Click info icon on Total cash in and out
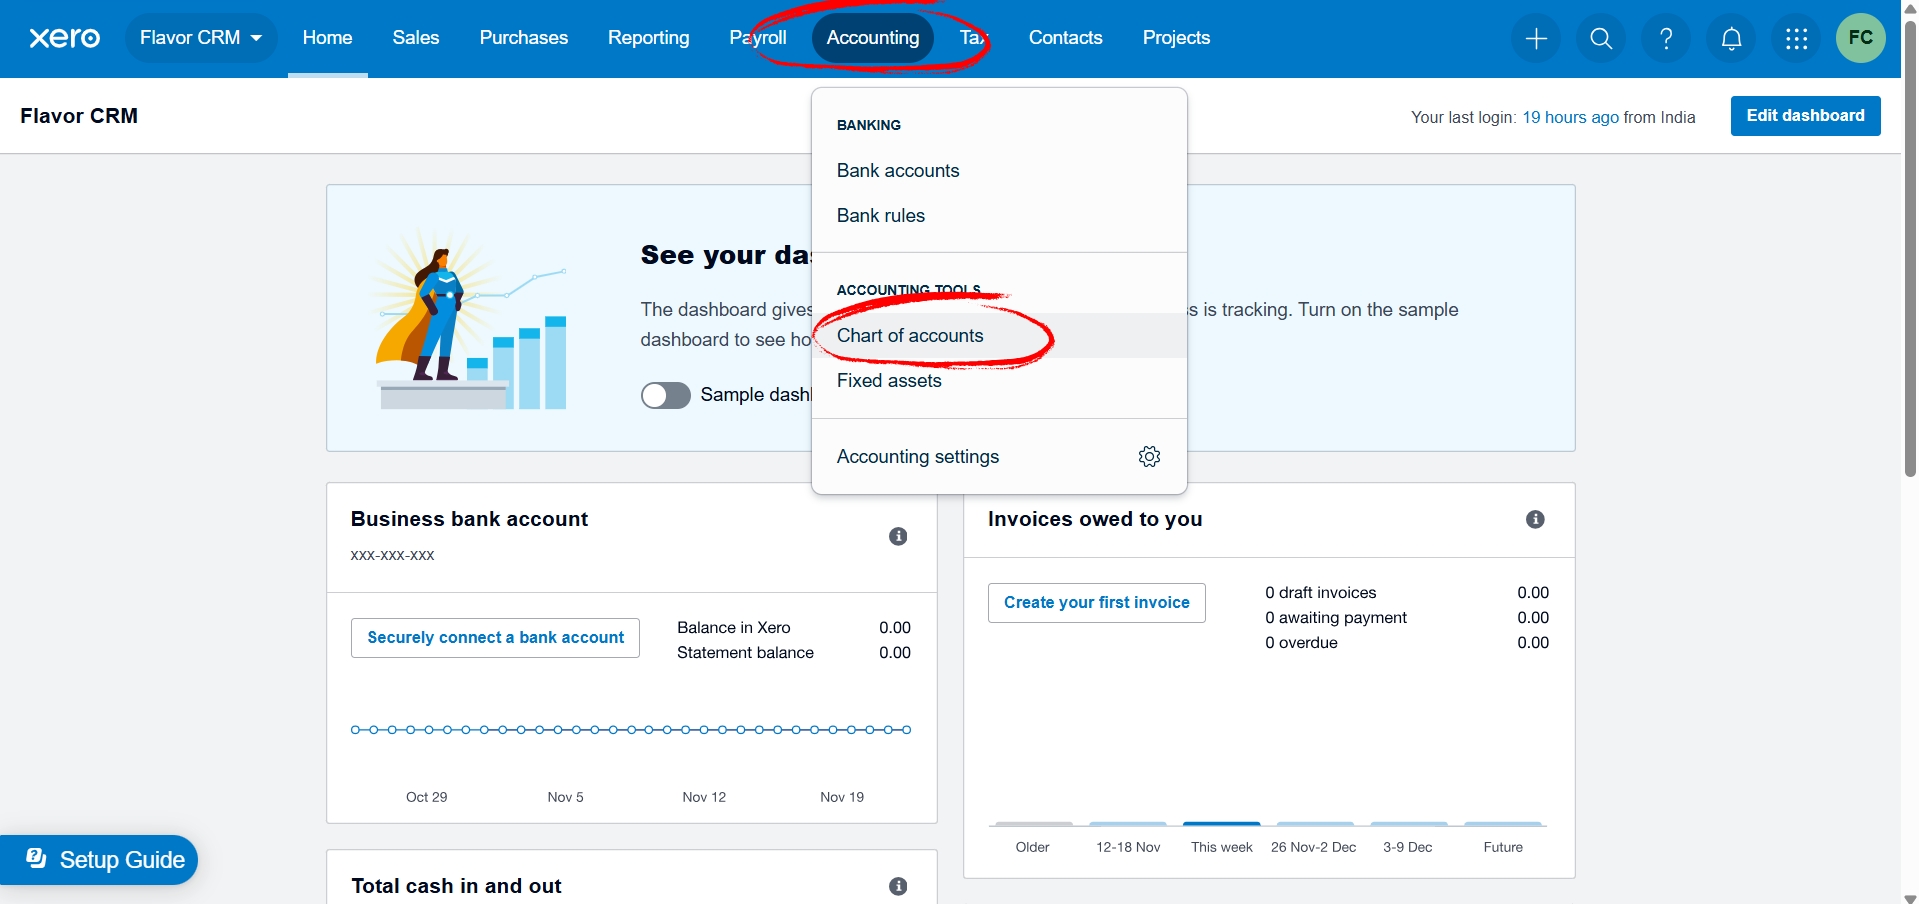 coord(898,886)
